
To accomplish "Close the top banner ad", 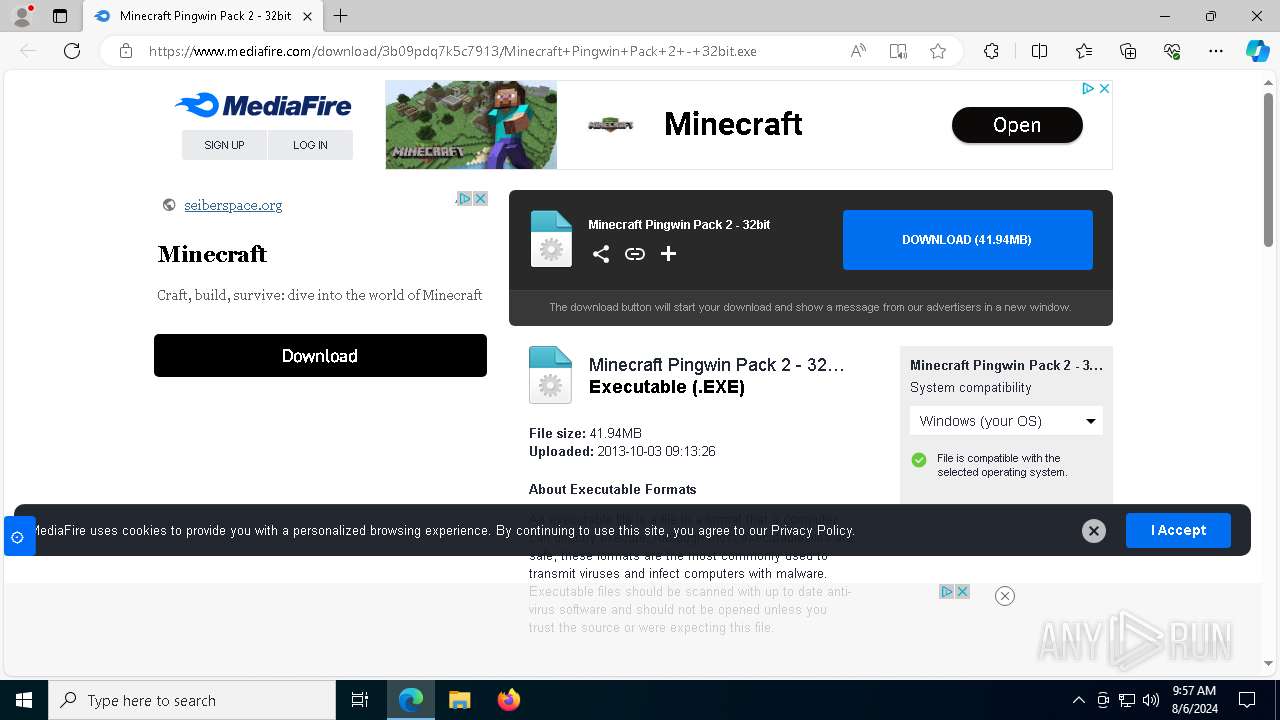I will pos(1104,89).
